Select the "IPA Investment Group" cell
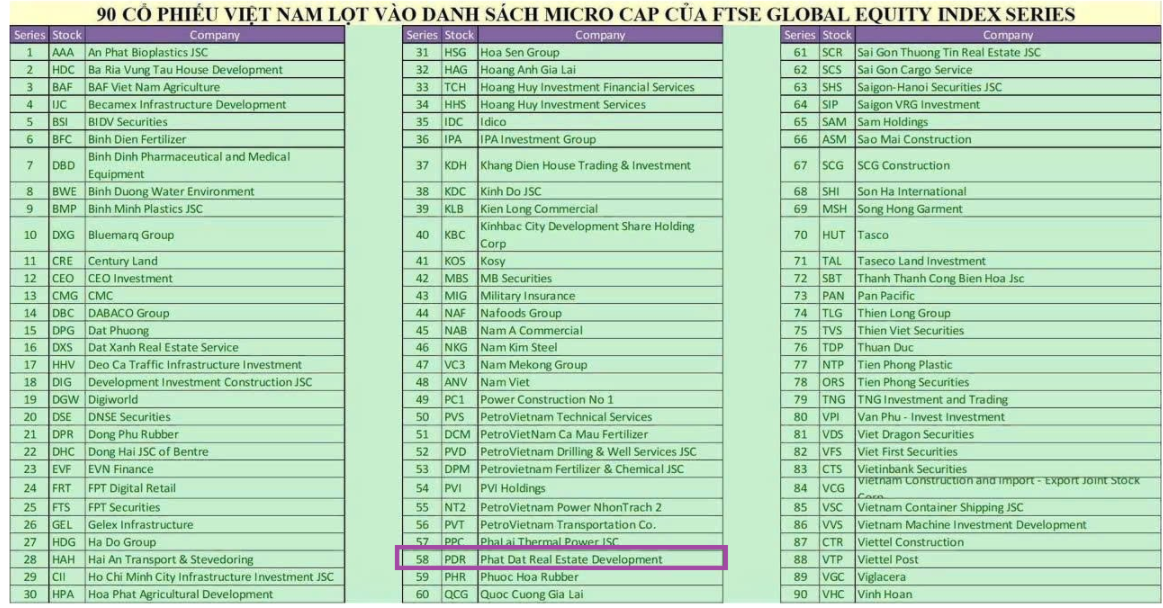The height and width of the screenshot is (608, 1163). tap(599, 139)
